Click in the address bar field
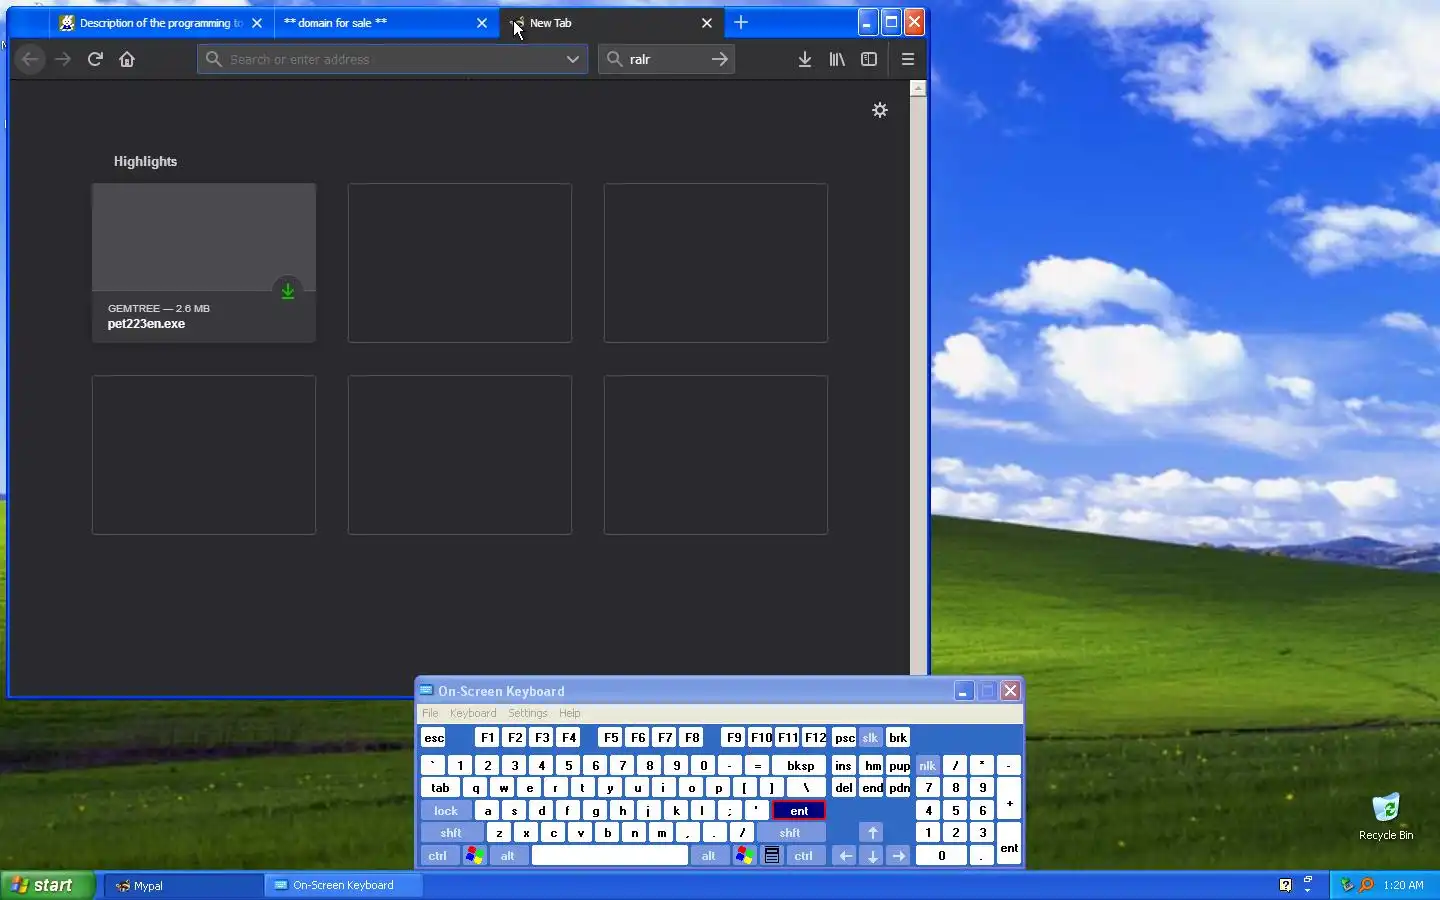 (393, 59)
